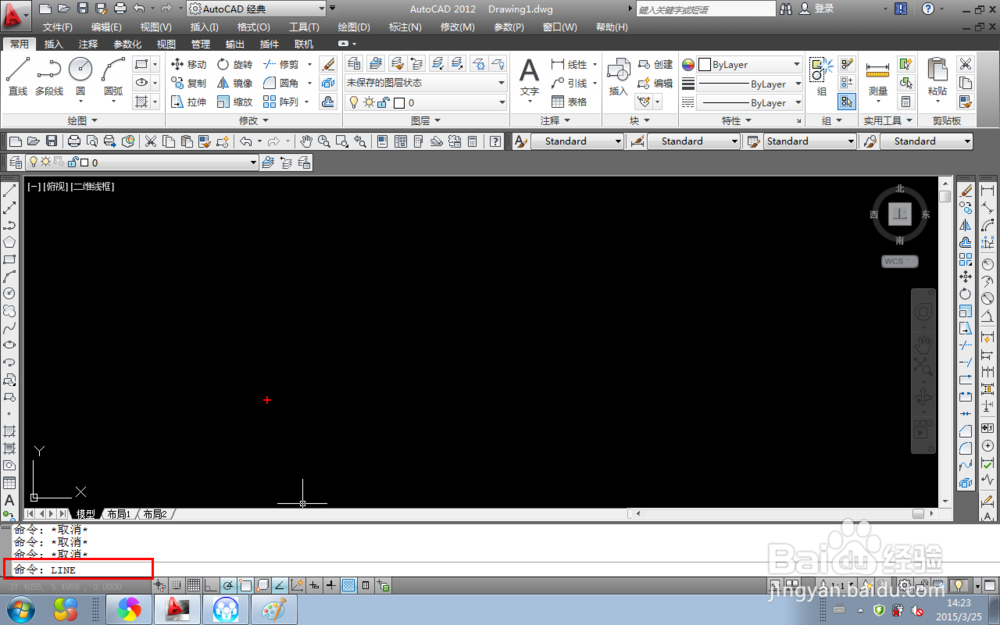The width and height of the screenshot is (1000, 625).
Task: Click the WCS coordinate system button
Action: coord(899,261)
